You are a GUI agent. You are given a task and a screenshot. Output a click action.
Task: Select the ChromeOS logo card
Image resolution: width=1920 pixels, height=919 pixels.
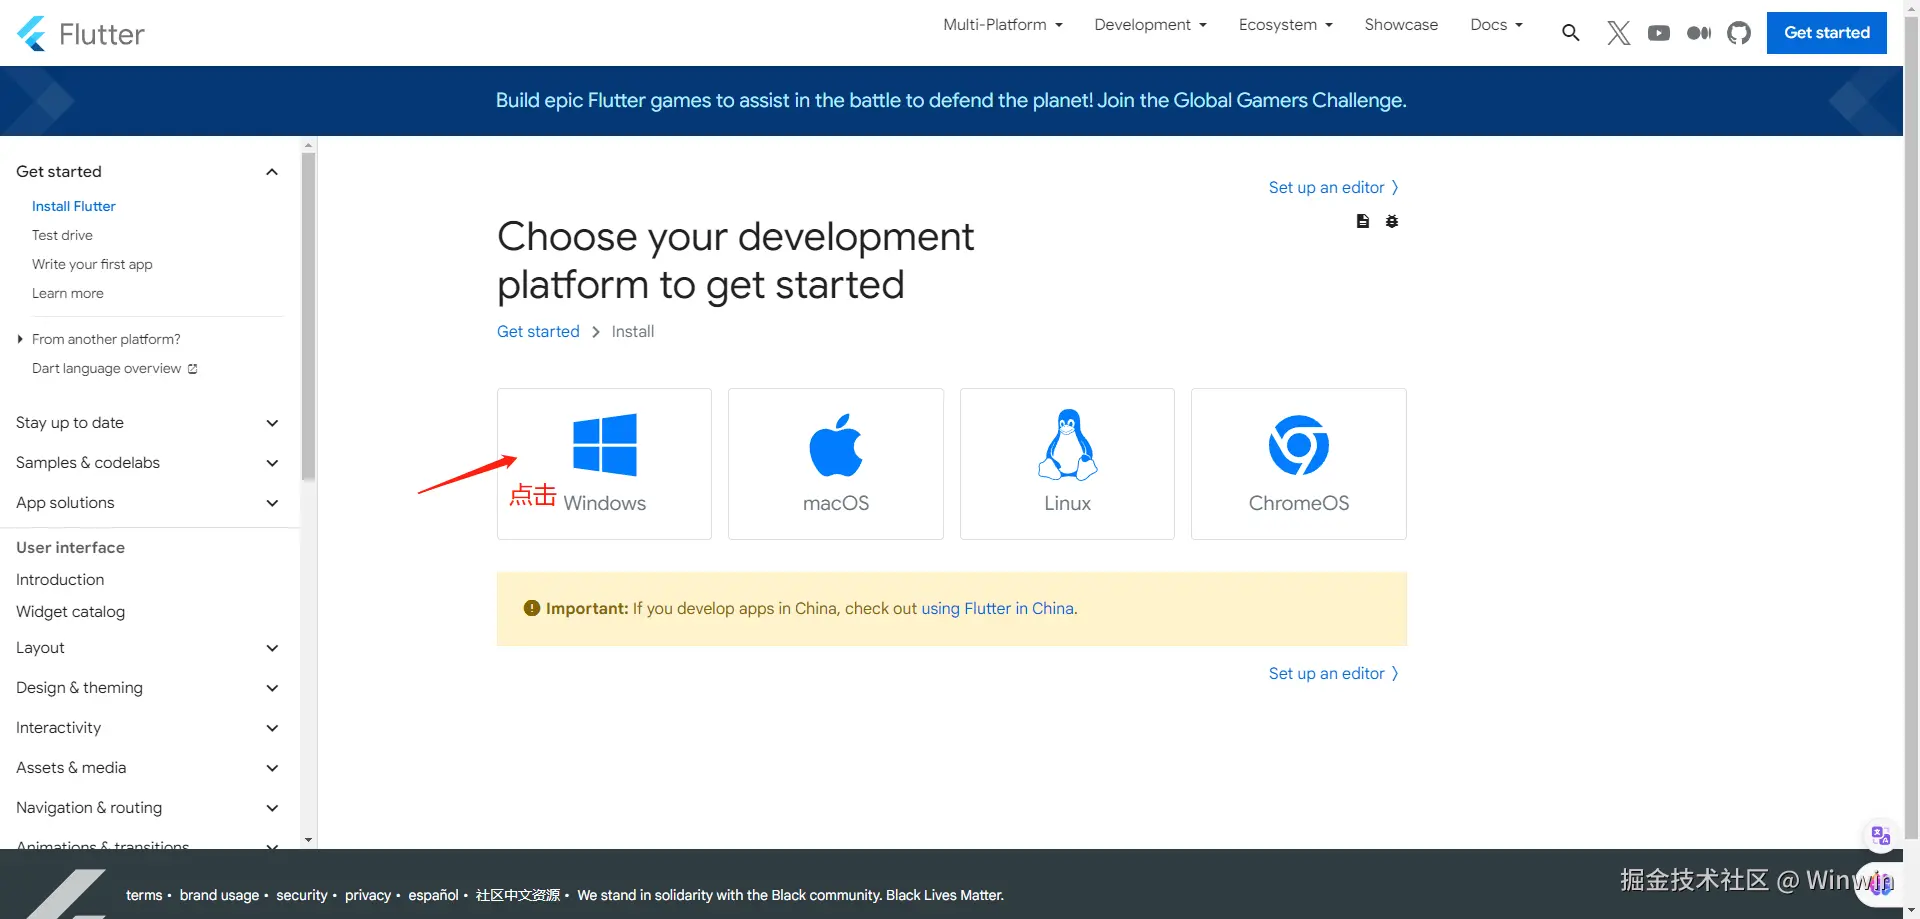coord(1299,464)
